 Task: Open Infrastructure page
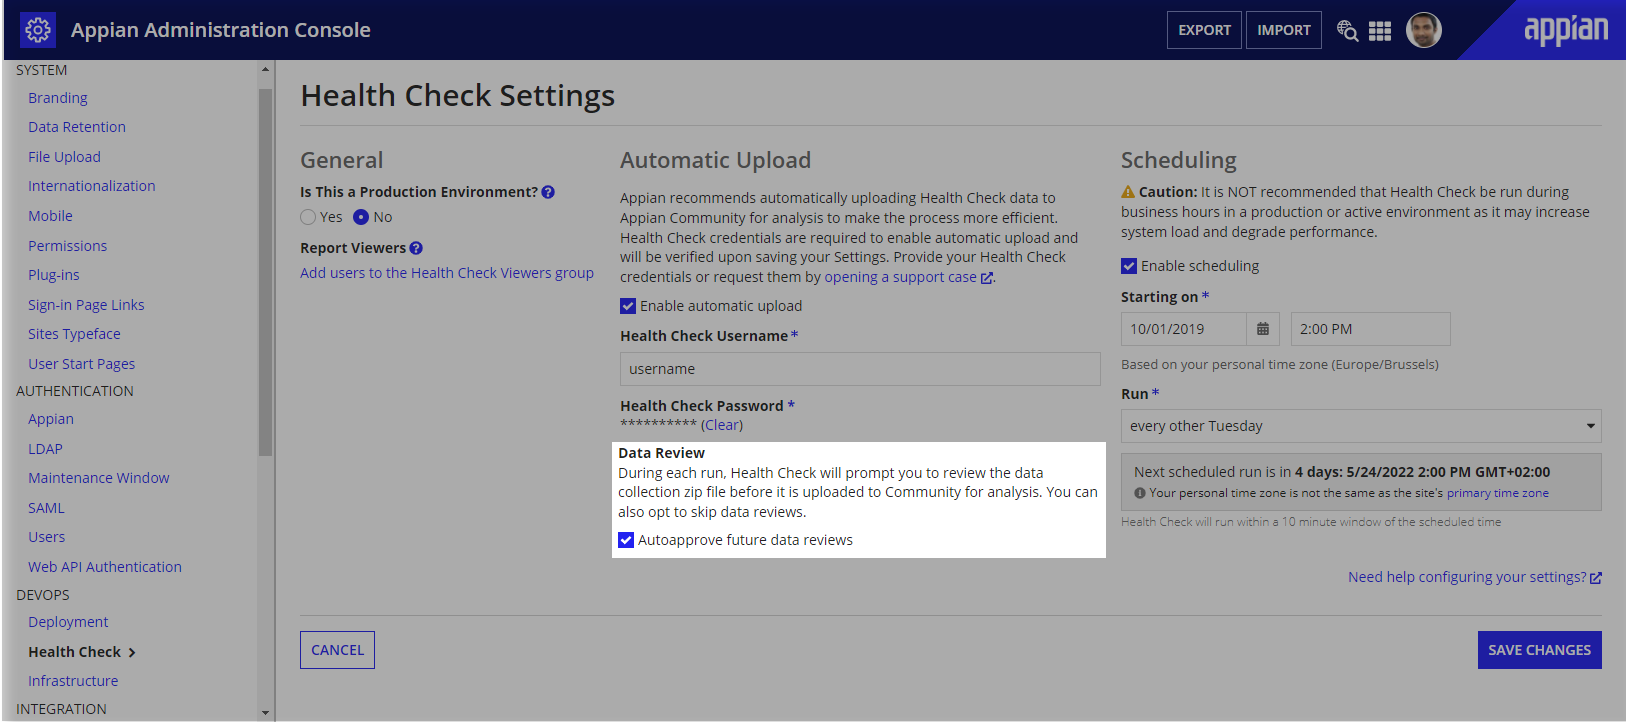73,681
